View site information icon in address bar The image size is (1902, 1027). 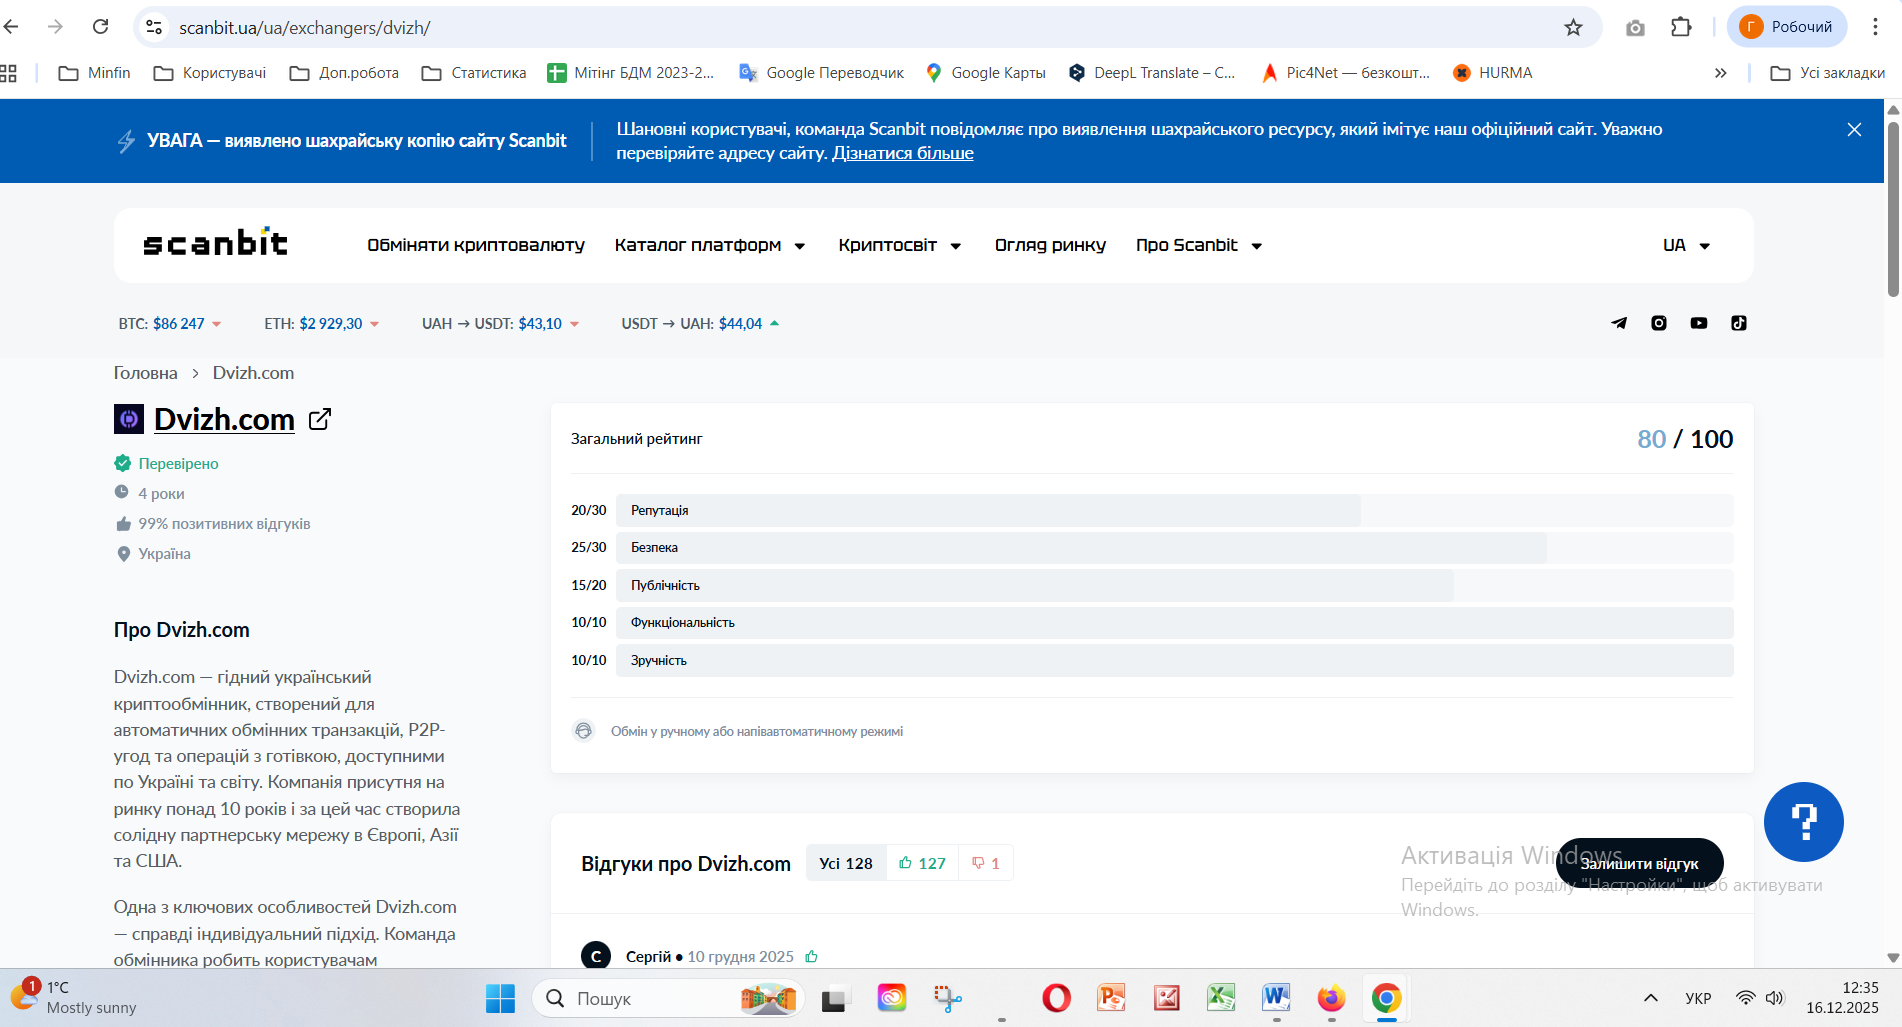point(154,27)
